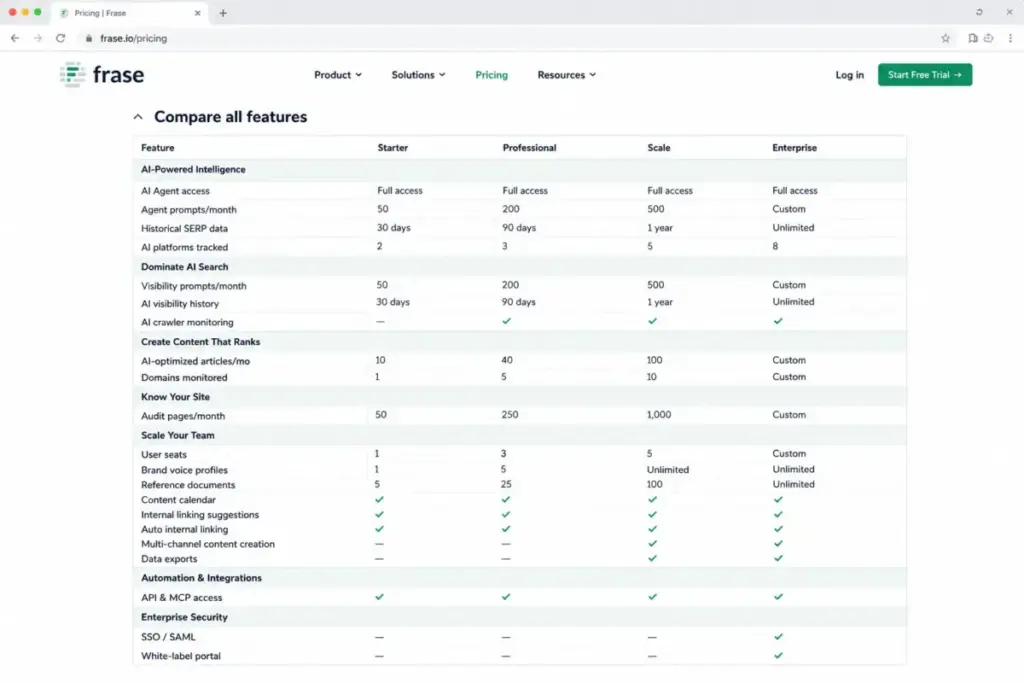Close the Pricing | Frase tab
This screenshot has width=1024, height=683.
[198, 13]
